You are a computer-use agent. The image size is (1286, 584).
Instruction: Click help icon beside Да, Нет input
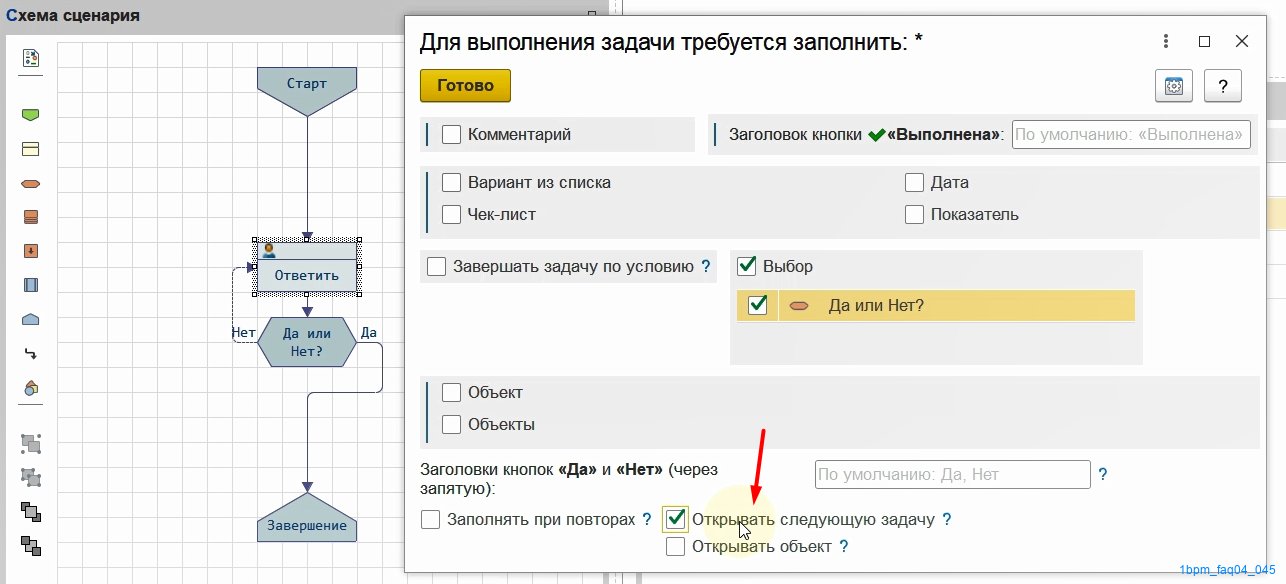point(1103,474)
